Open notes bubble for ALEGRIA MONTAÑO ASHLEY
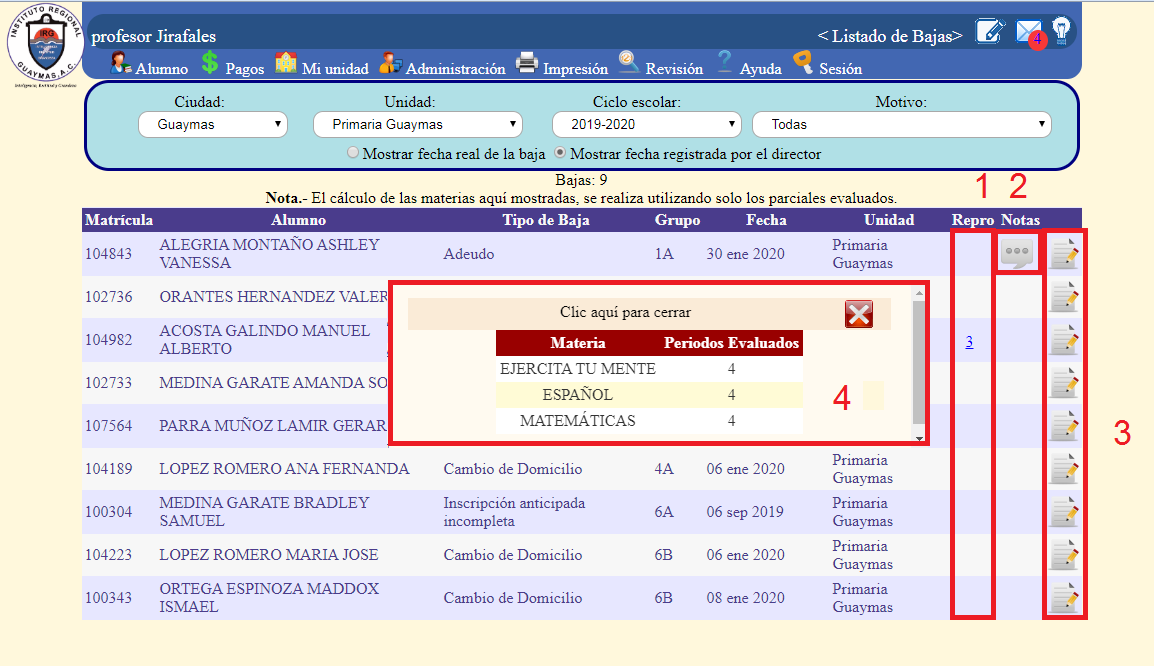Image resolution: width=1154 pixels, height=666 pixels. point(1017,253)
